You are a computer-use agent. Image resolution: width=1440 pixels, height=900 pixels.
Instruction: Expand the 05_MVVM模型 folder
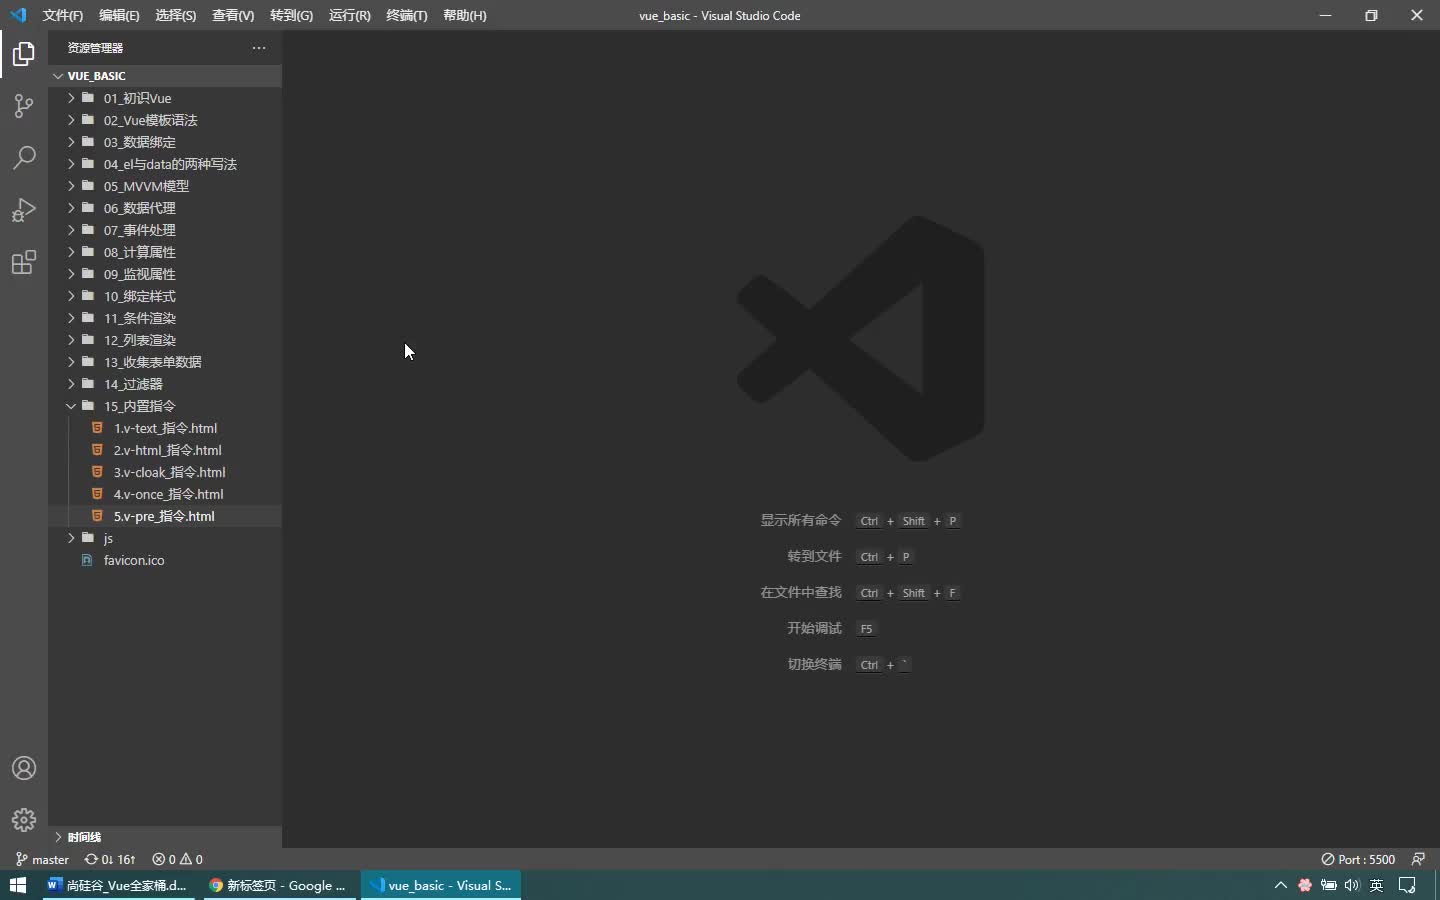pos(165,186)
